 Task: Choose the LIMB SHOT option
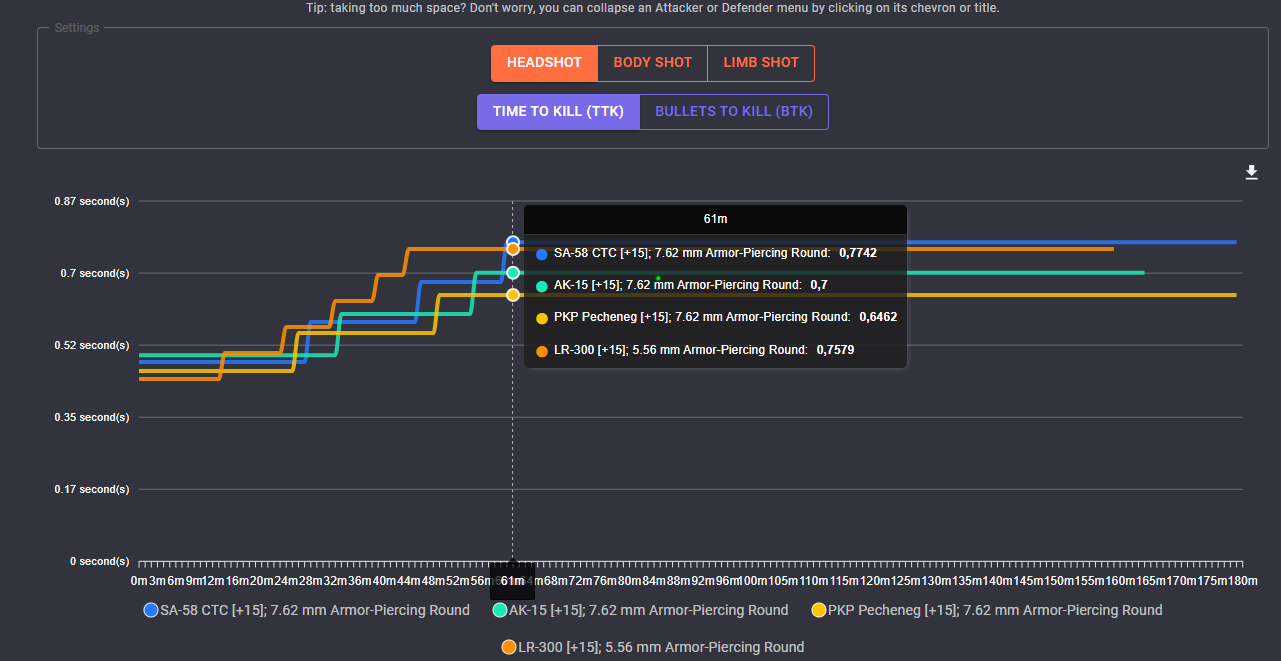[x=761, y=63]
